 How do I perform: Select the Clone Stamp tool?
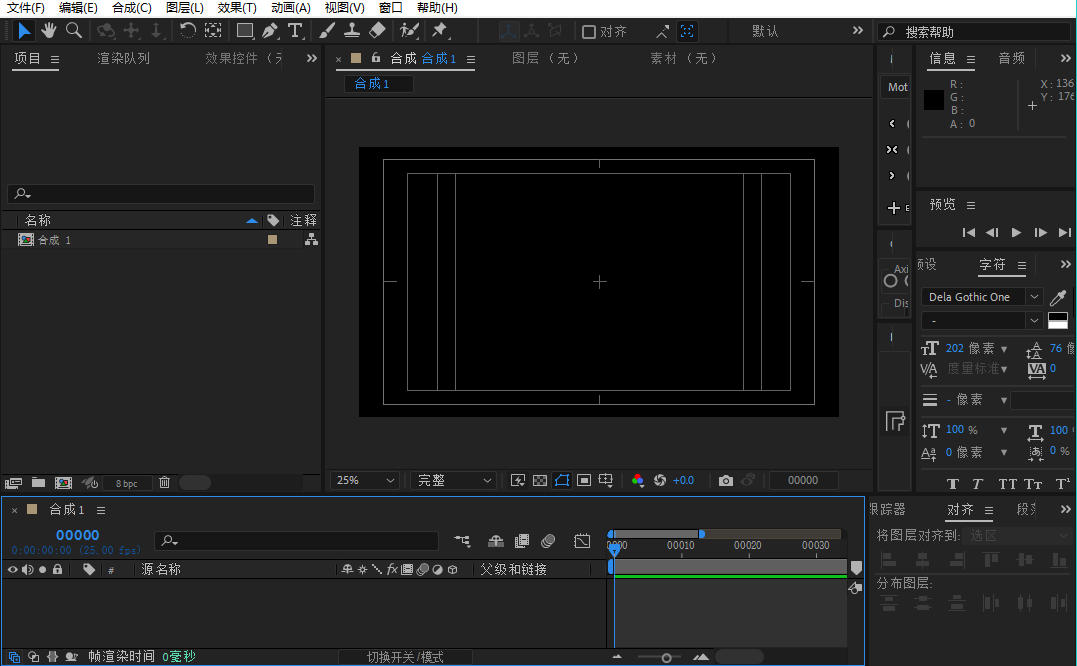pos(352,31)
